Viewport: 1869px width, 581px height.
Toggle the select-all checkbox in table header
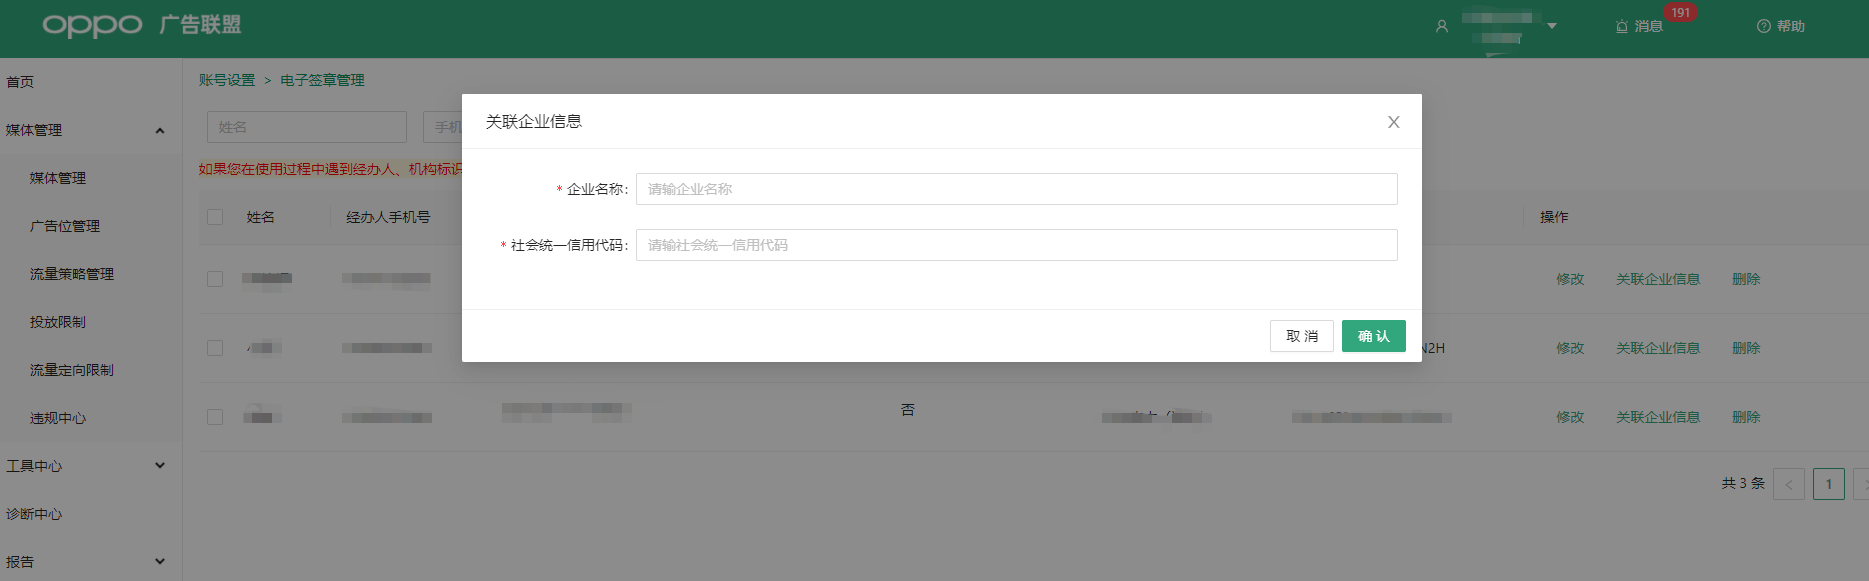(x=215, y=217)
